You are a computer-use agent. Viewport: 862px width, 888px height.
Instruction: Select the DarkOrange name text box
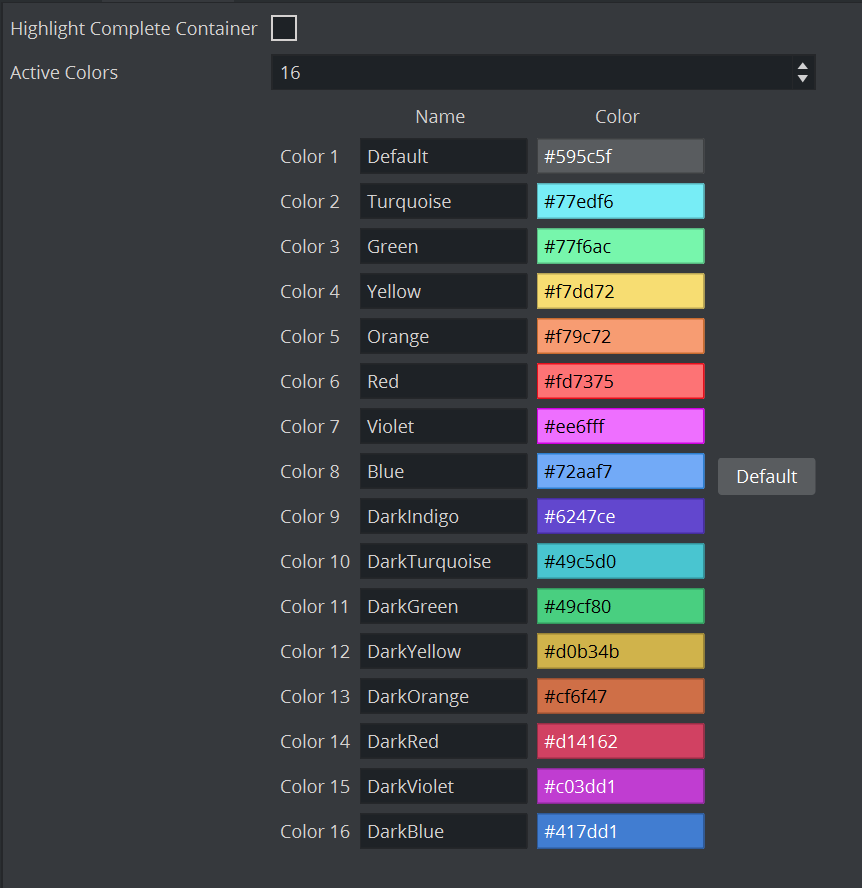tap(443, 696)
